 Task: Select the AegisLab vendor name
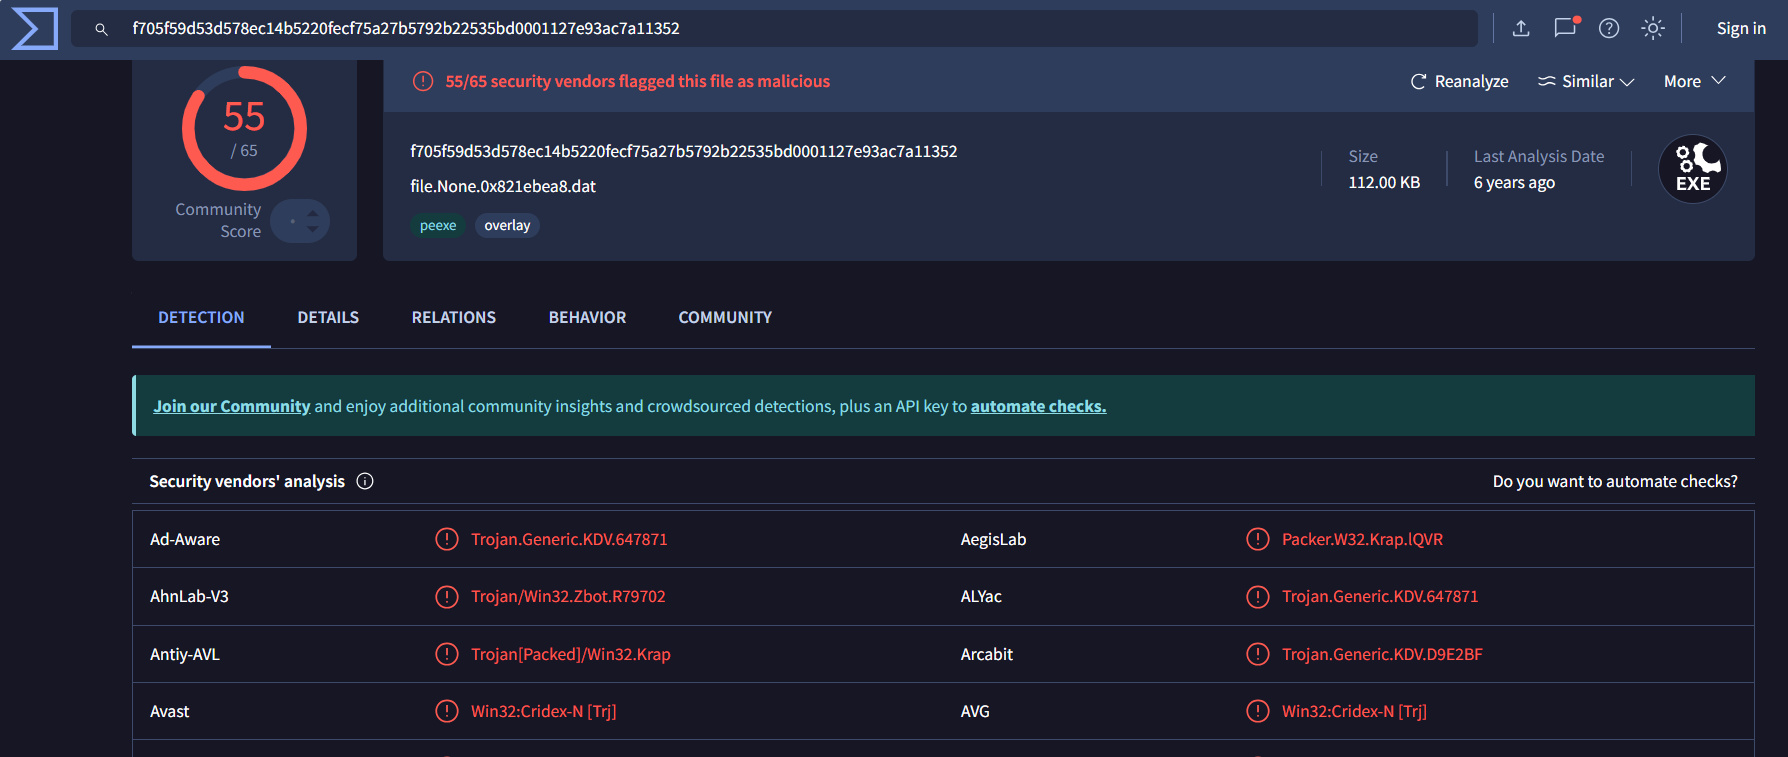click(x=993, y=539)
